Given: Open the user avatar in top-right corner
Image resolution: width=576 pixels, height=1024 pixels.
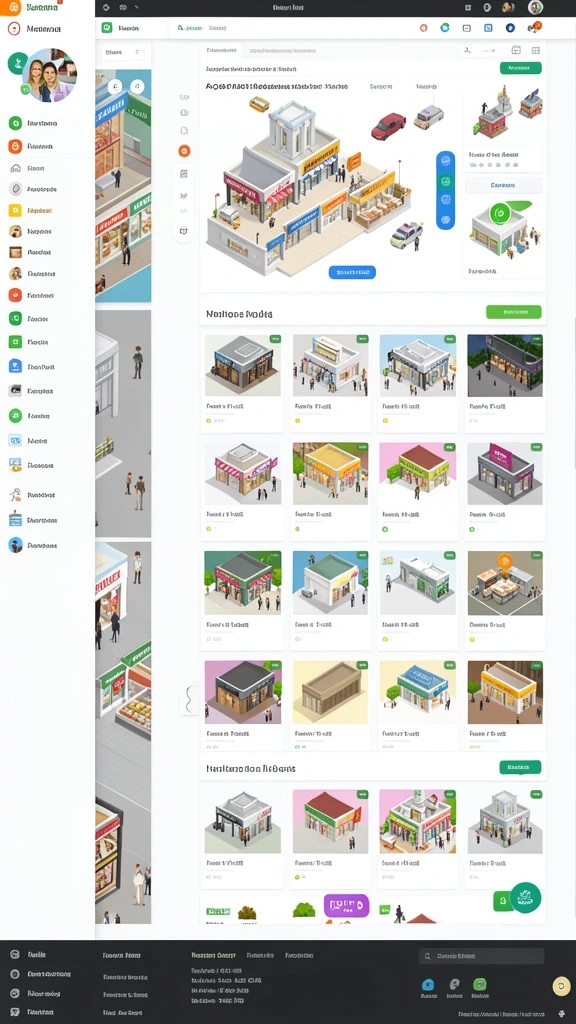Looking at the screenshot, I should [535, 8].
